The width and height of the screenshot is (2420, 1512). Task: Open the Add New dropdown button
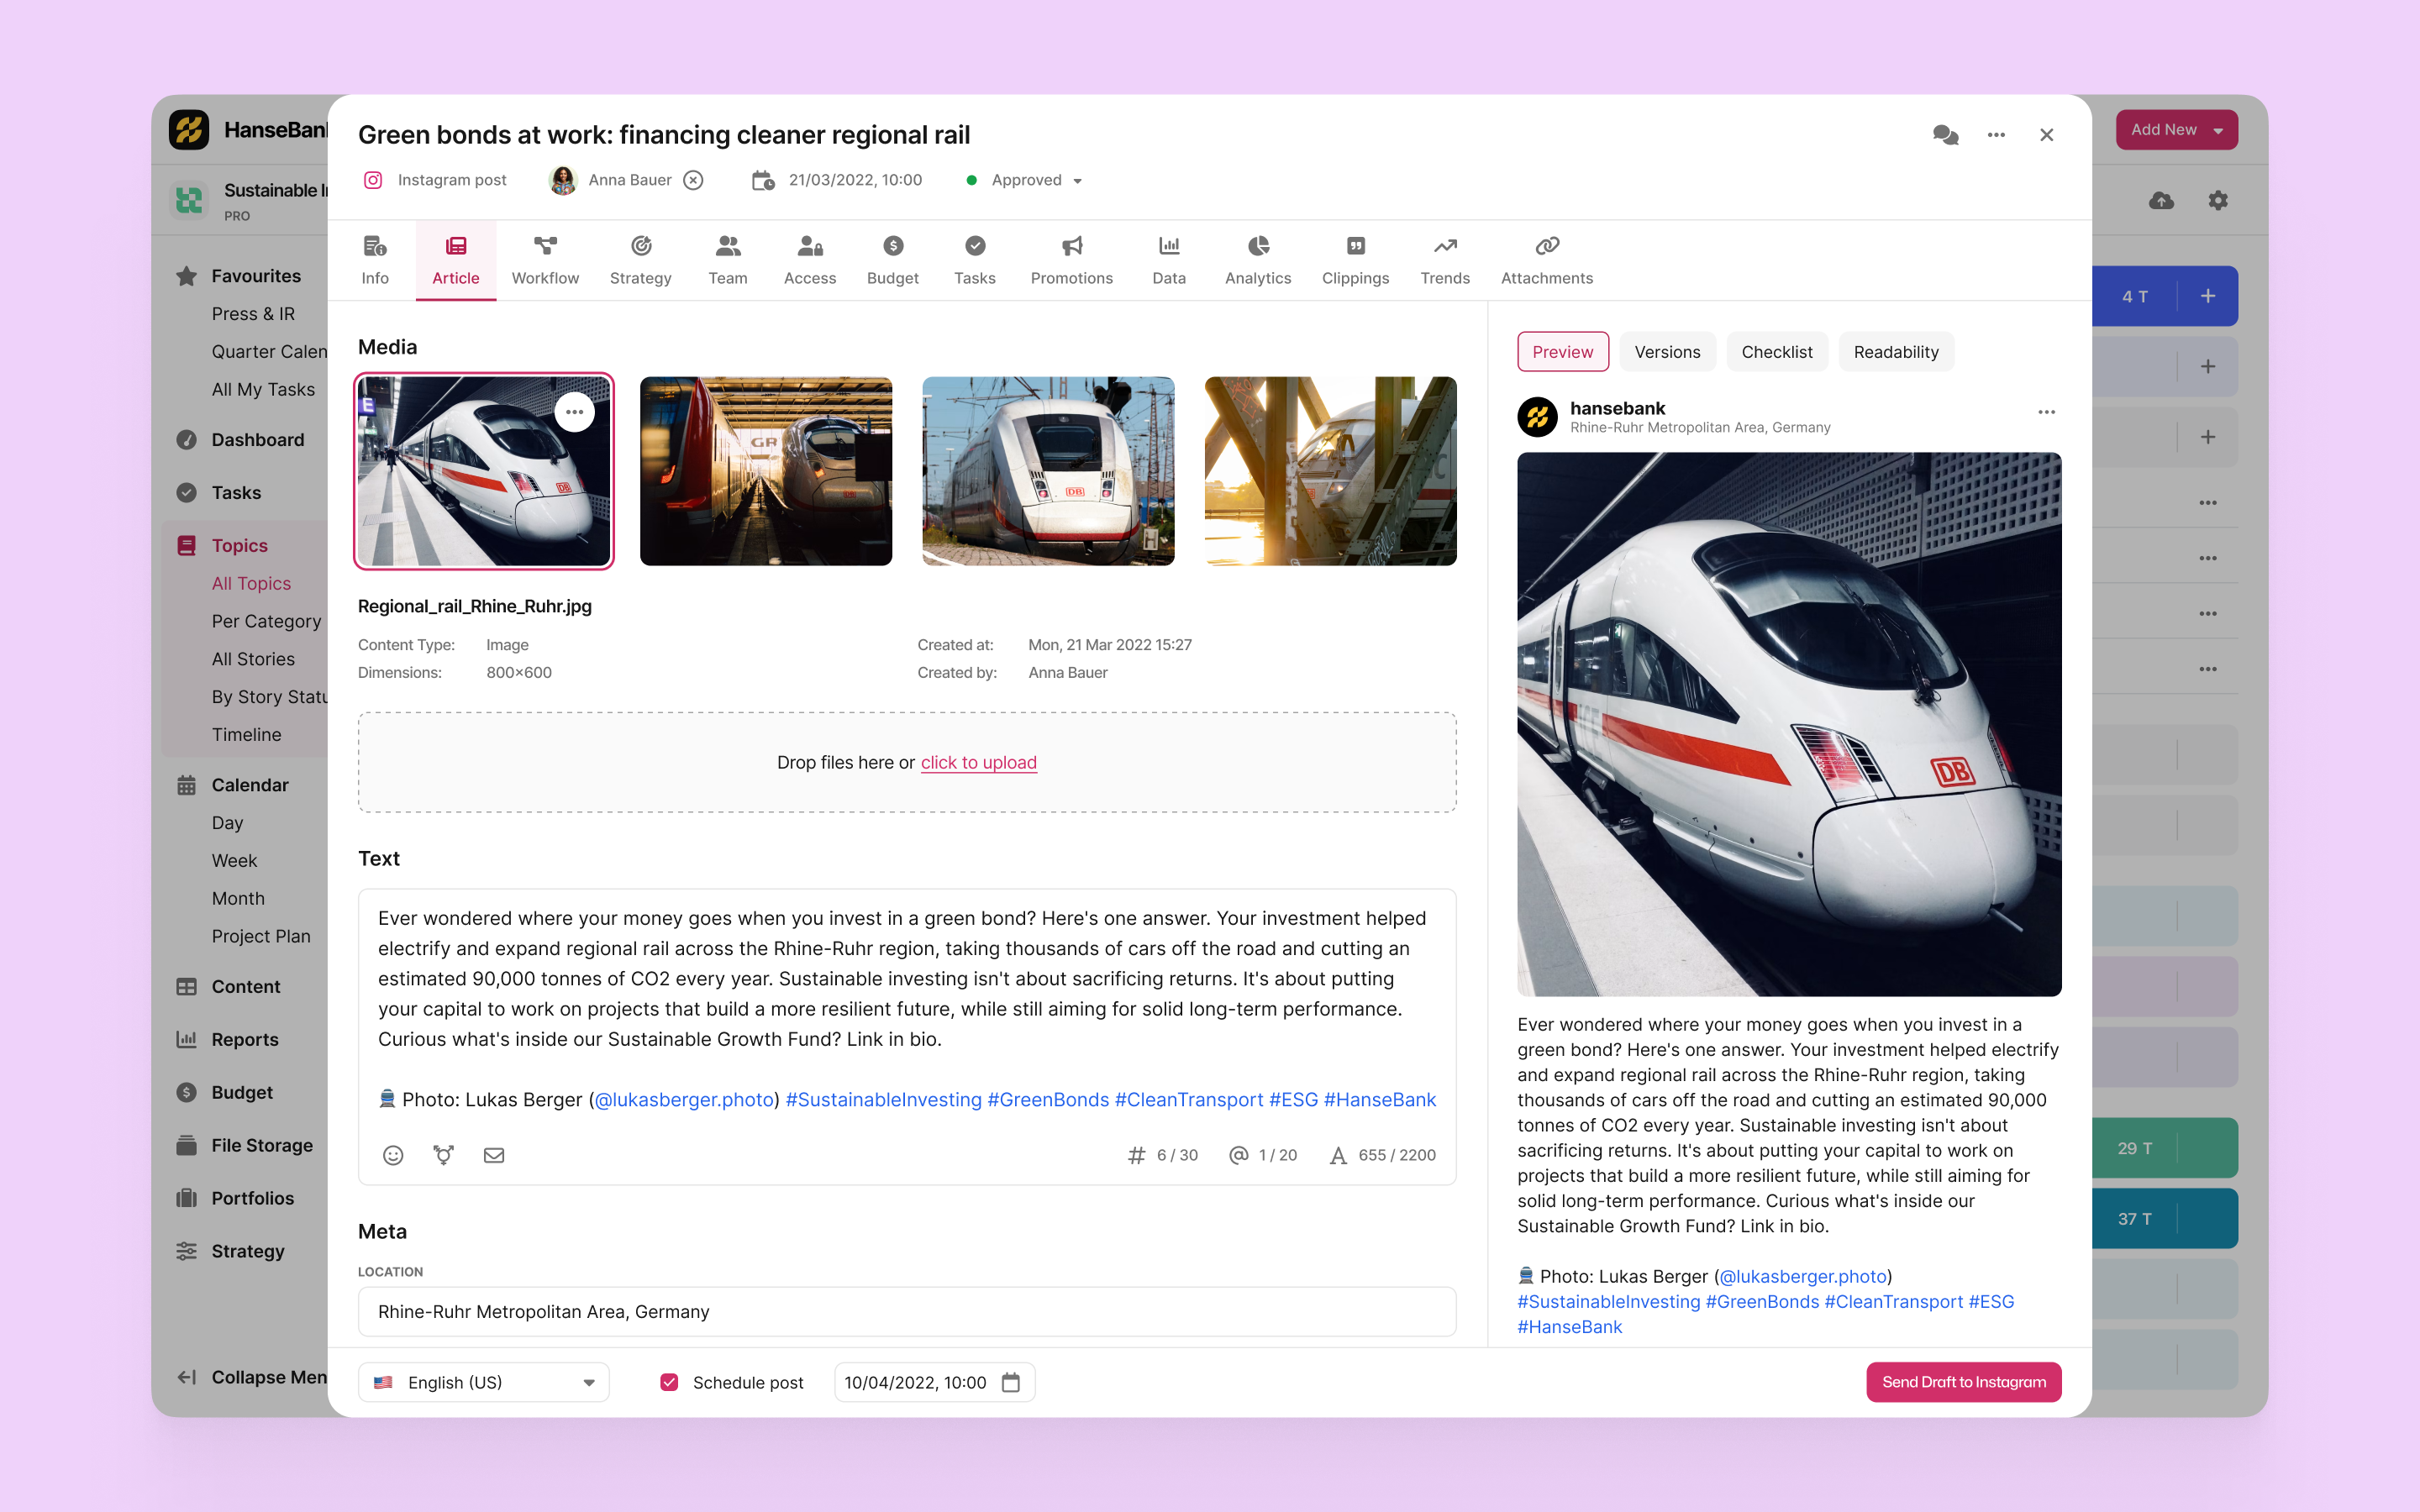(x=2176, y=130)
